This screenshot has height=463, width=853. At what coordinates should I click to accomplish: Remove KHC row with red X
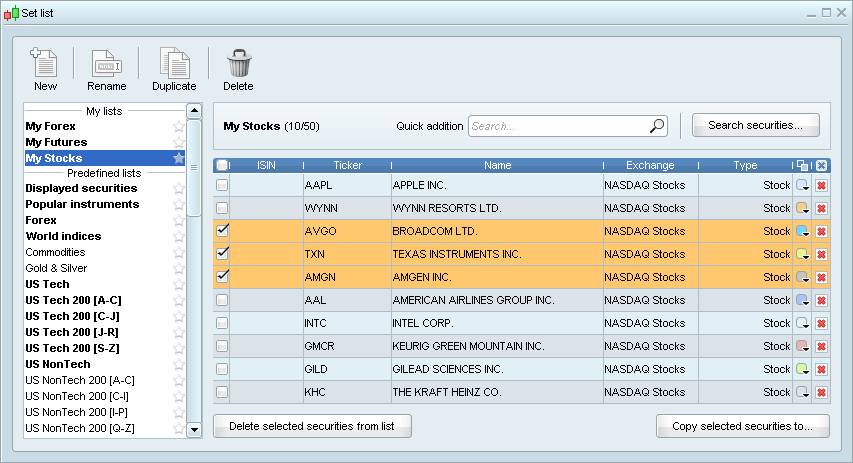[821, 392]
